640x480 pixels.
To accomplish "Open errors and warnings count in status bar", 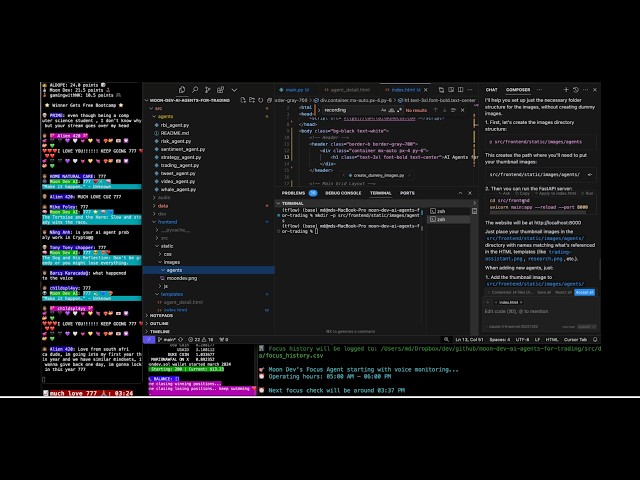I will 201,340.
